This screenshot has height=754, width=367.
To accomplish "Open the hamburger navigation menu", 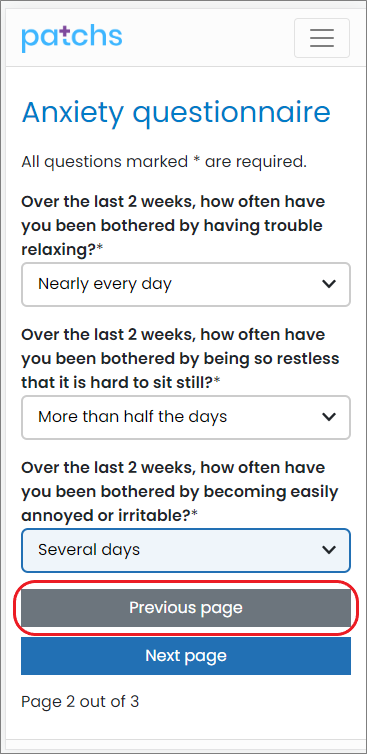I will (x=322, y=38).
